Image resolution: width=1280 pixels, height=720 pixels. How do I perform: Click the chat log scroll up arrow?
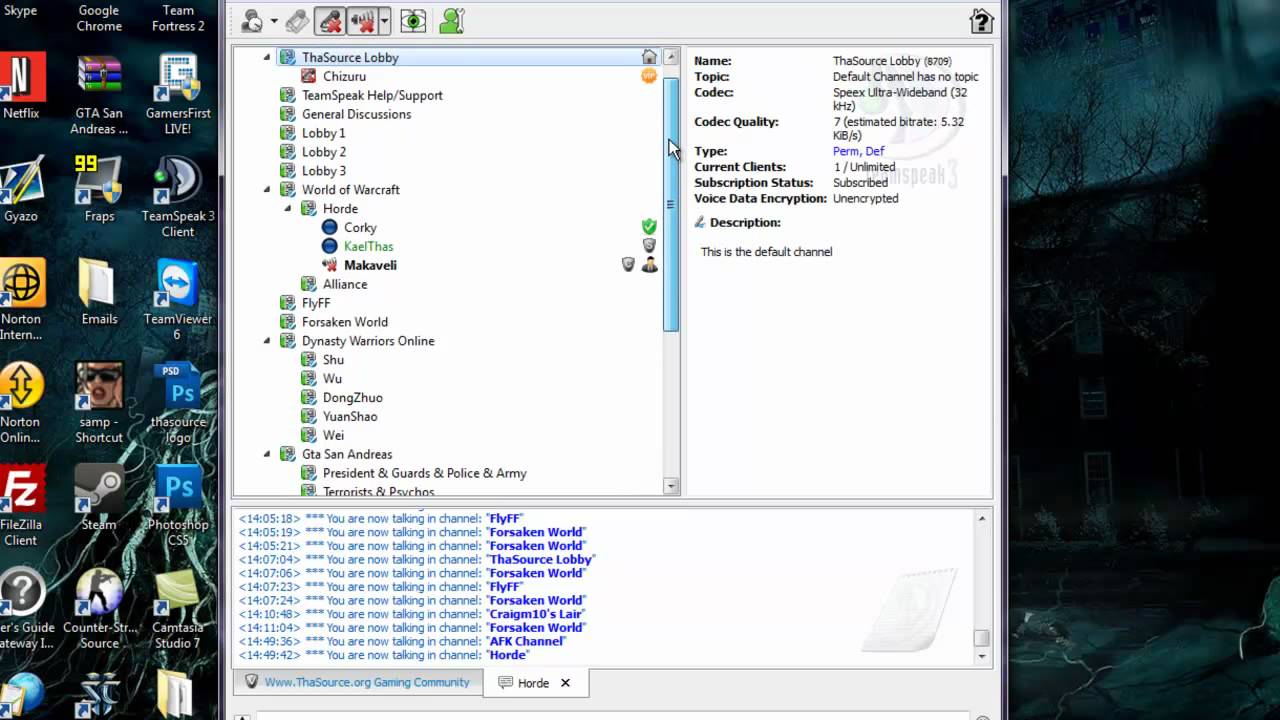tap(982, 518)
